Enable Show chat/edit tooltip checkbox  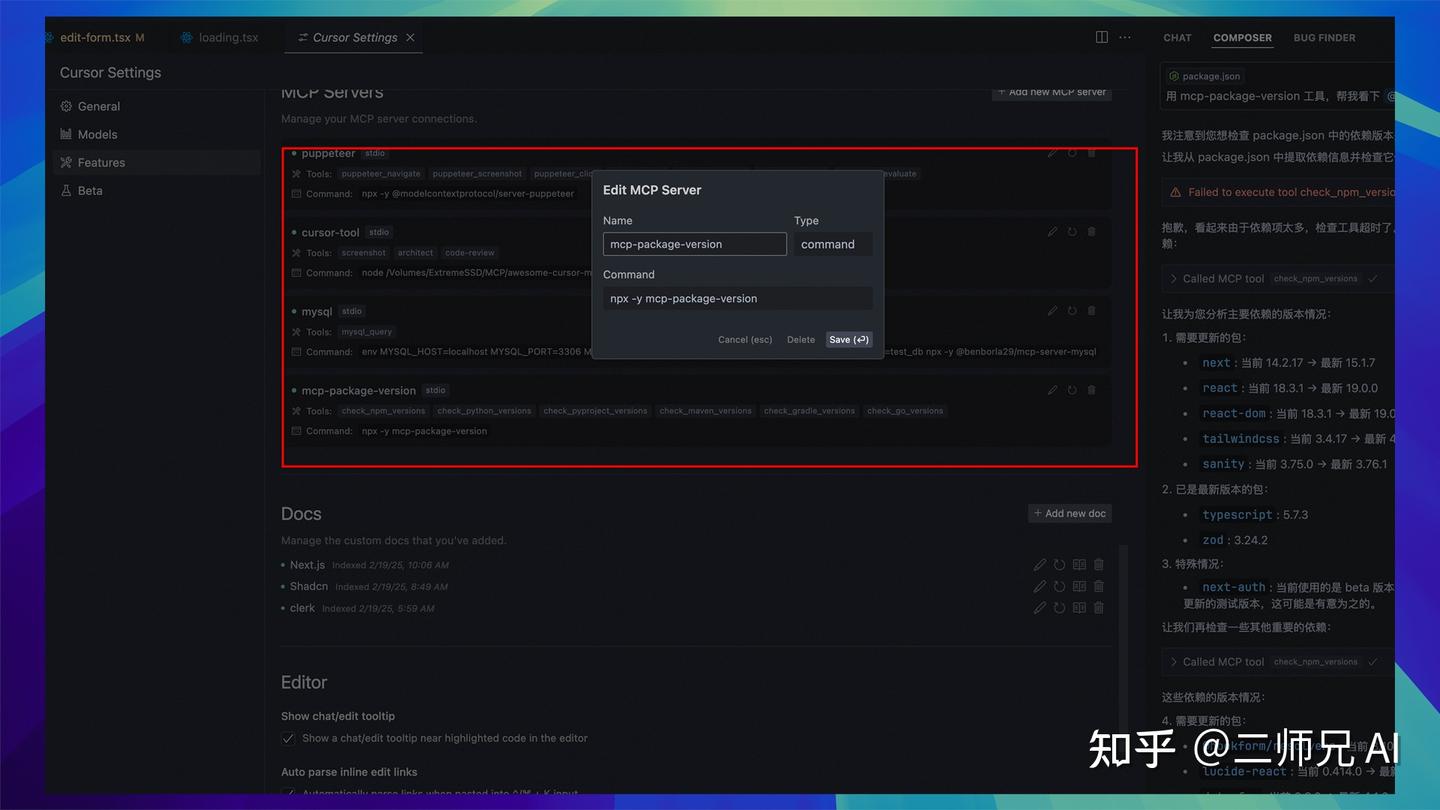(x=288, y=737)
